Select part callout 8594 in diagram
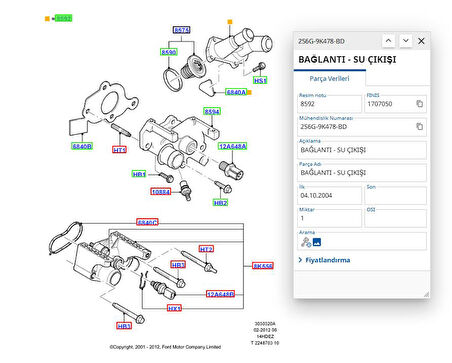The height and width of the screenshot is (363, 452). pyautogui.click(x=212, y=111)
